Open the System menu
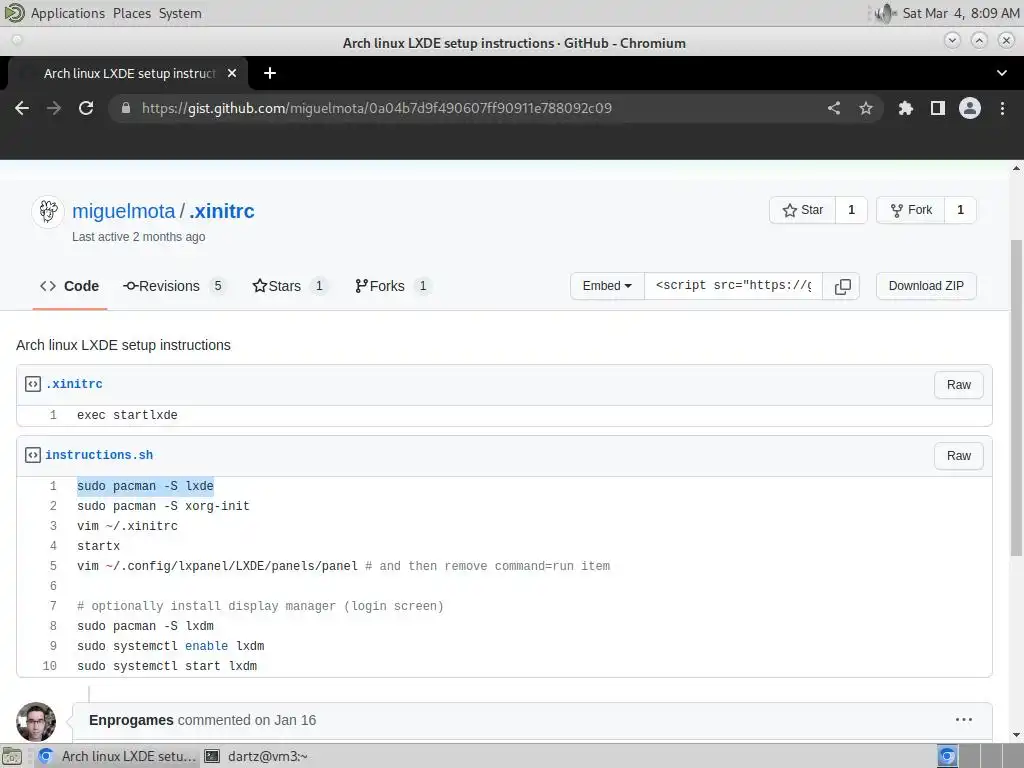 pyautogui.click(x=180, y=13)
